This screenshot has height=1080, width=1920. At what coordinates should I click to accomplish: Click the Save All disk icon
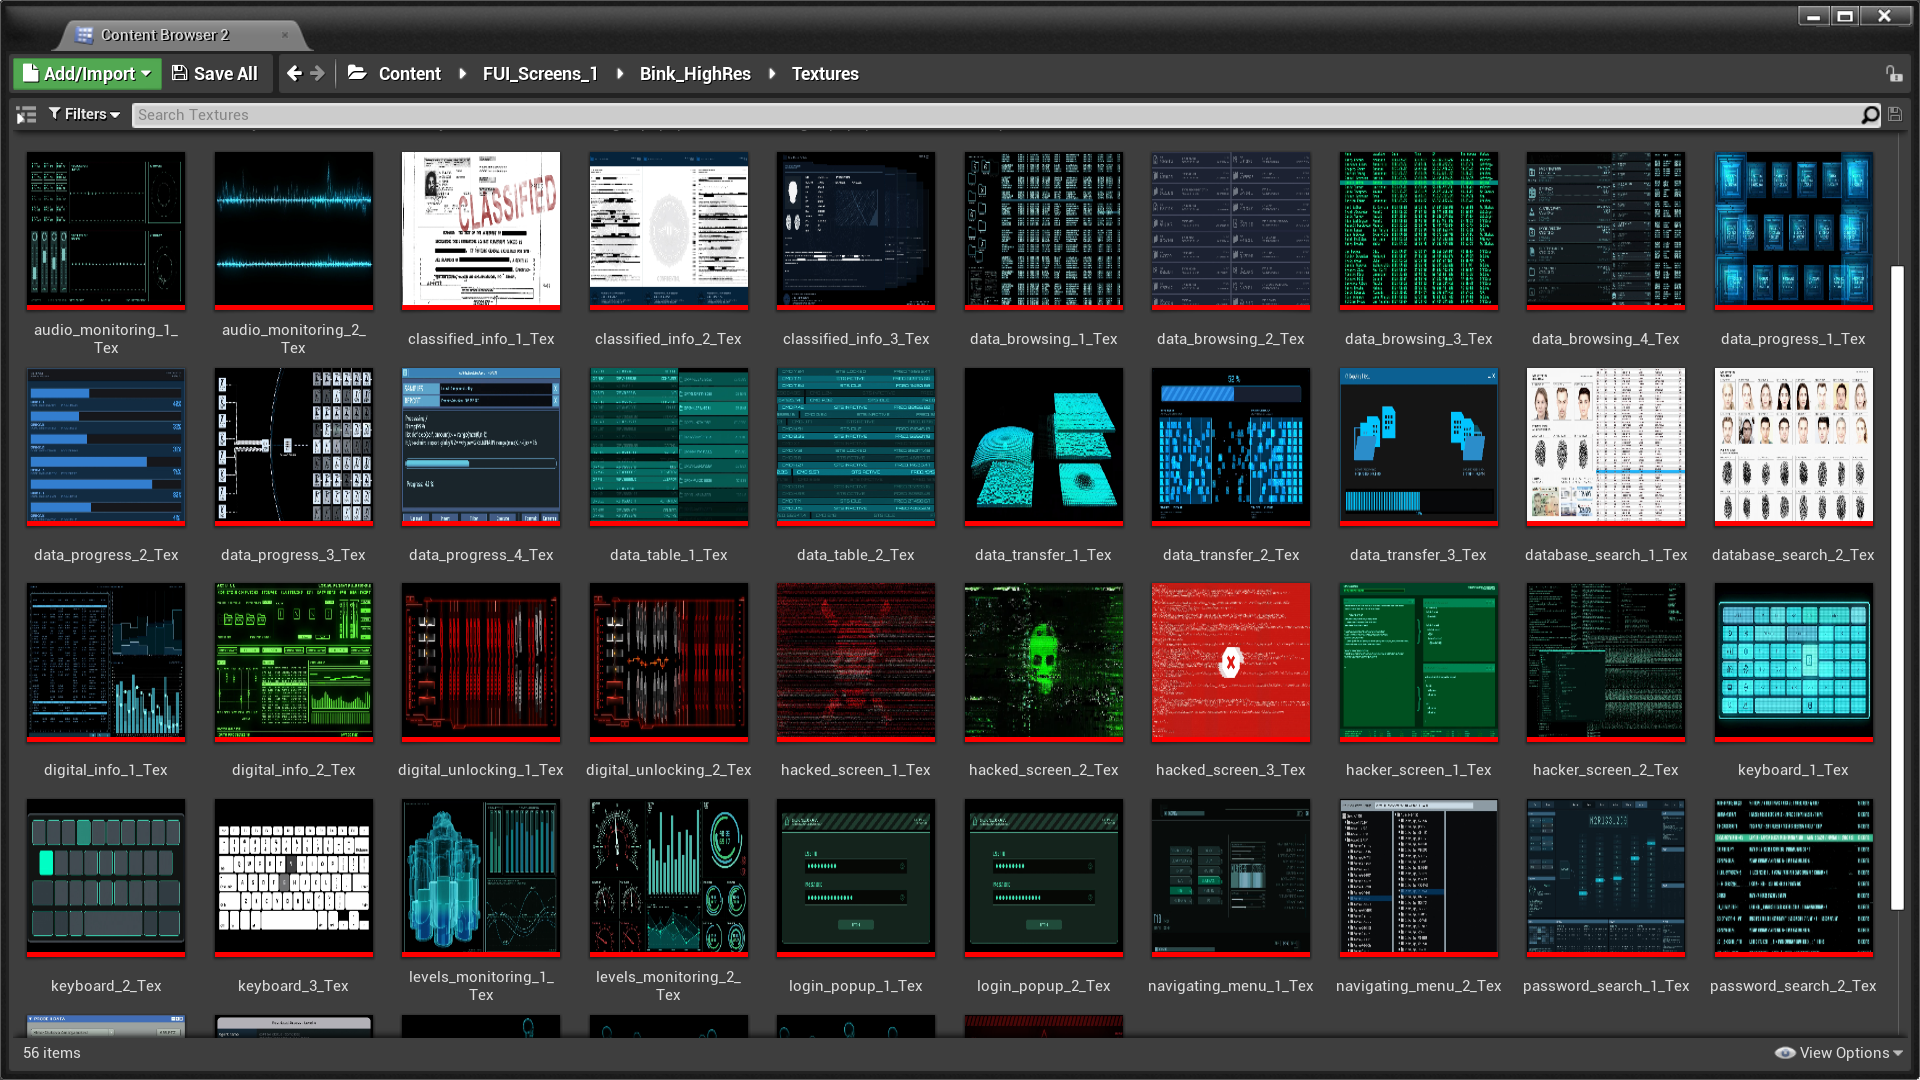(180, 73)
